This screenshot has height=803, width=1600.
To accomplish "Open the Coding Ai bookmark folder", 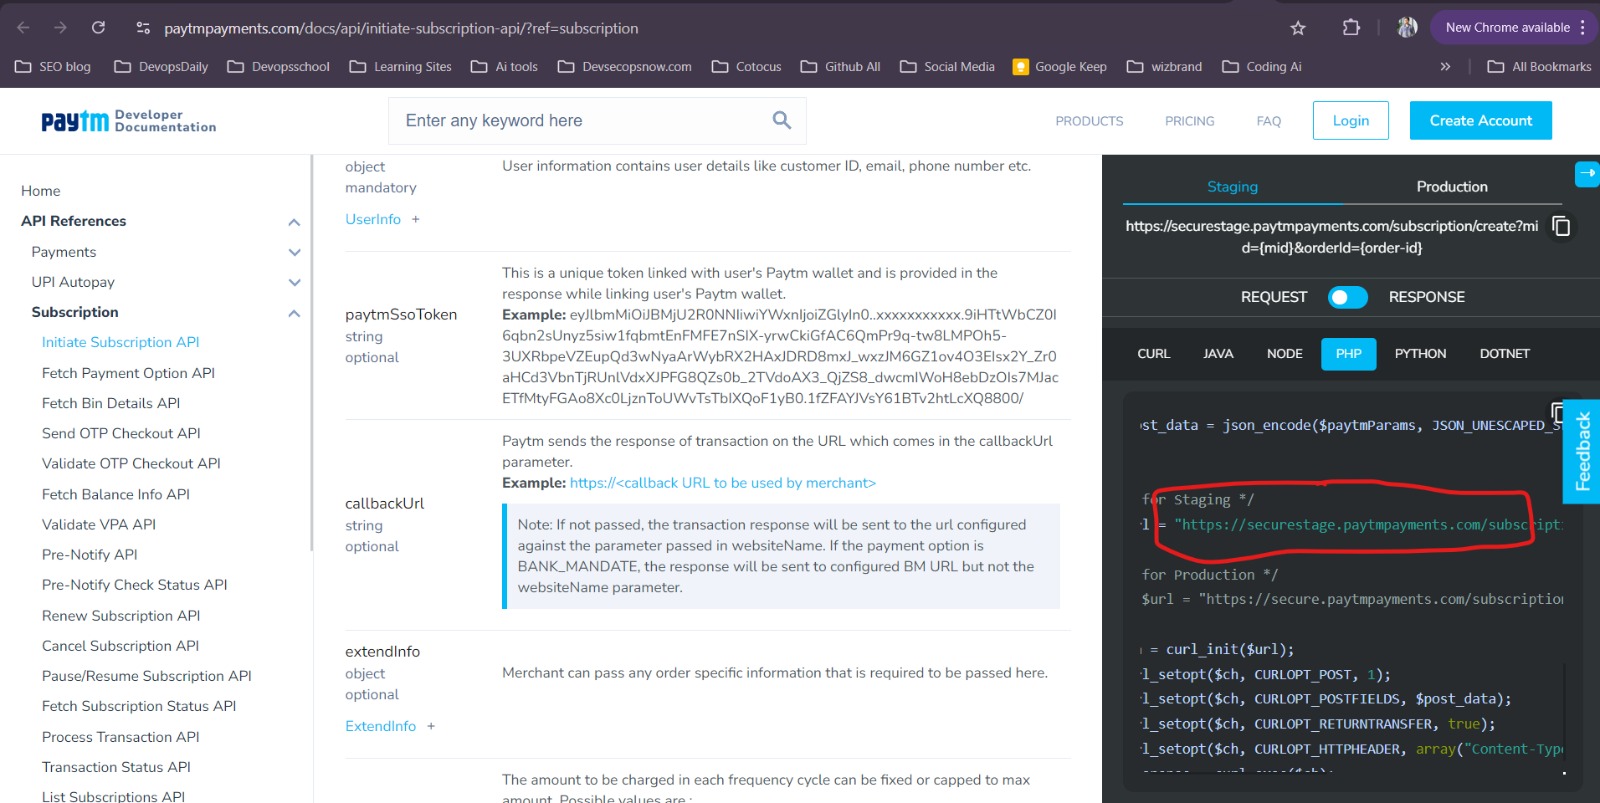I will [x=1261, y=67].
